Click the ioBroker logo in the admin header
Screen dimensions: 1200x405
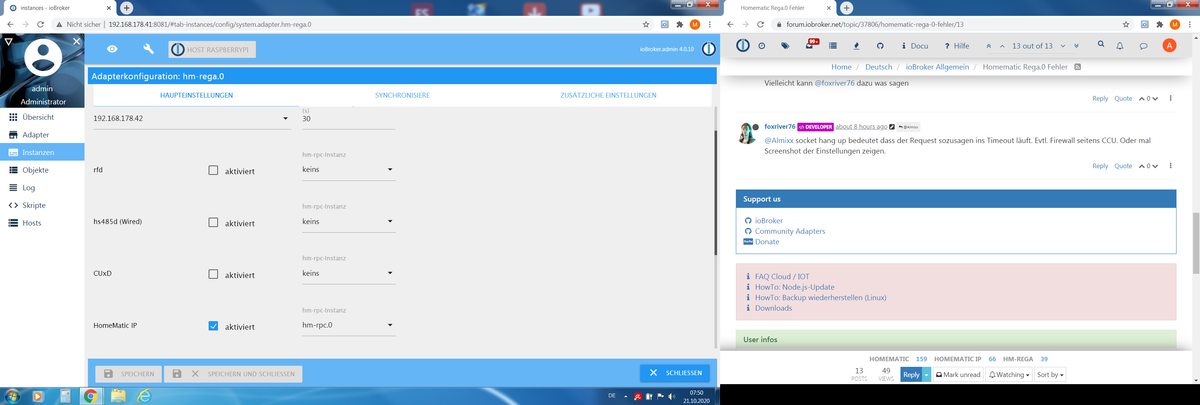708,49
